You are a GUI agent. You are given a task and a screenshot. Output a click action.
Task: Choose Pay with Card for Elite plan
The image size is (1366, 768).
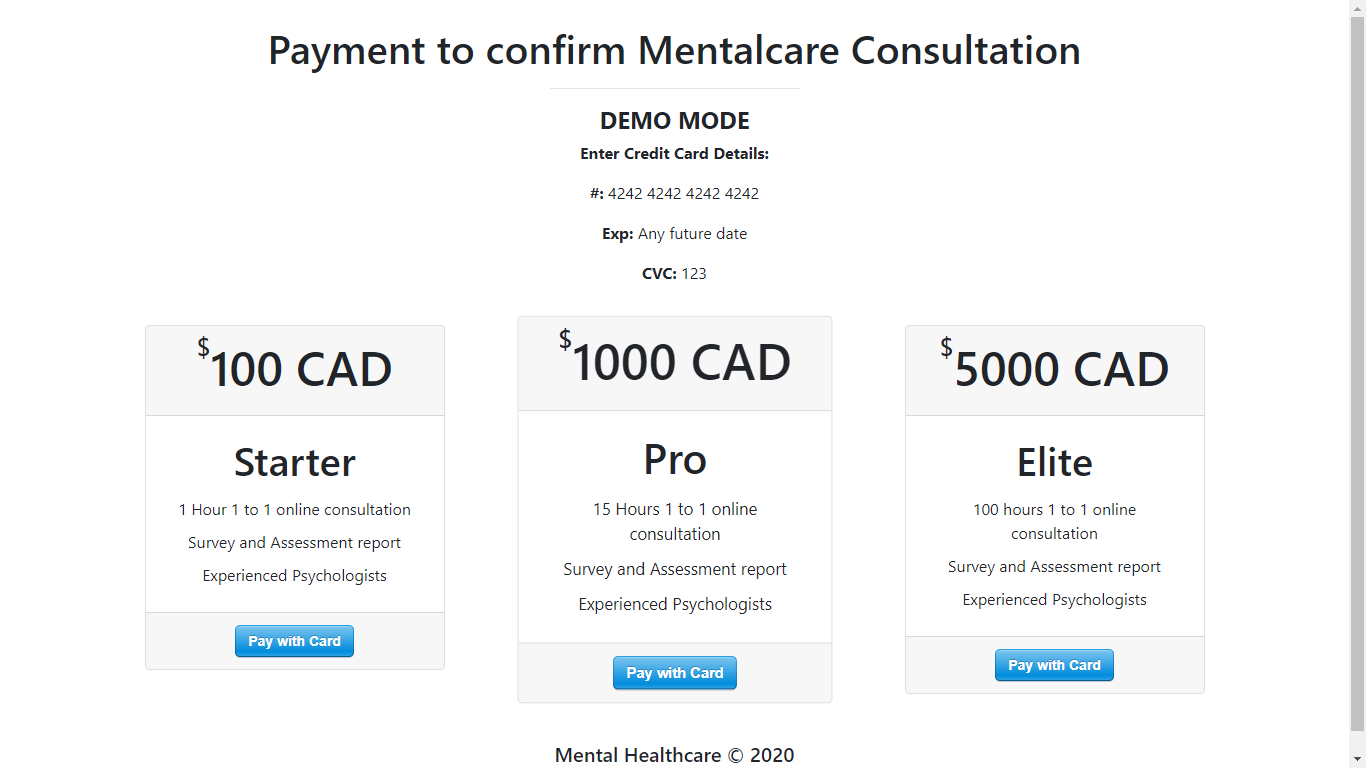click(1054, 665)
